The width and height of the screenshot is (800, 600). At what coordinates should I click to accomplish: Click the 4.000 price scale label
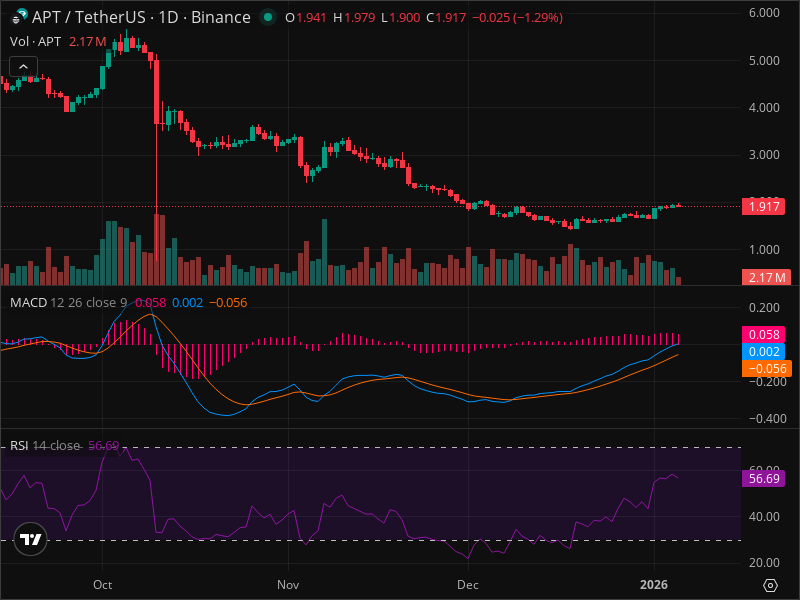pyautogui.click(x=764, y=108)
